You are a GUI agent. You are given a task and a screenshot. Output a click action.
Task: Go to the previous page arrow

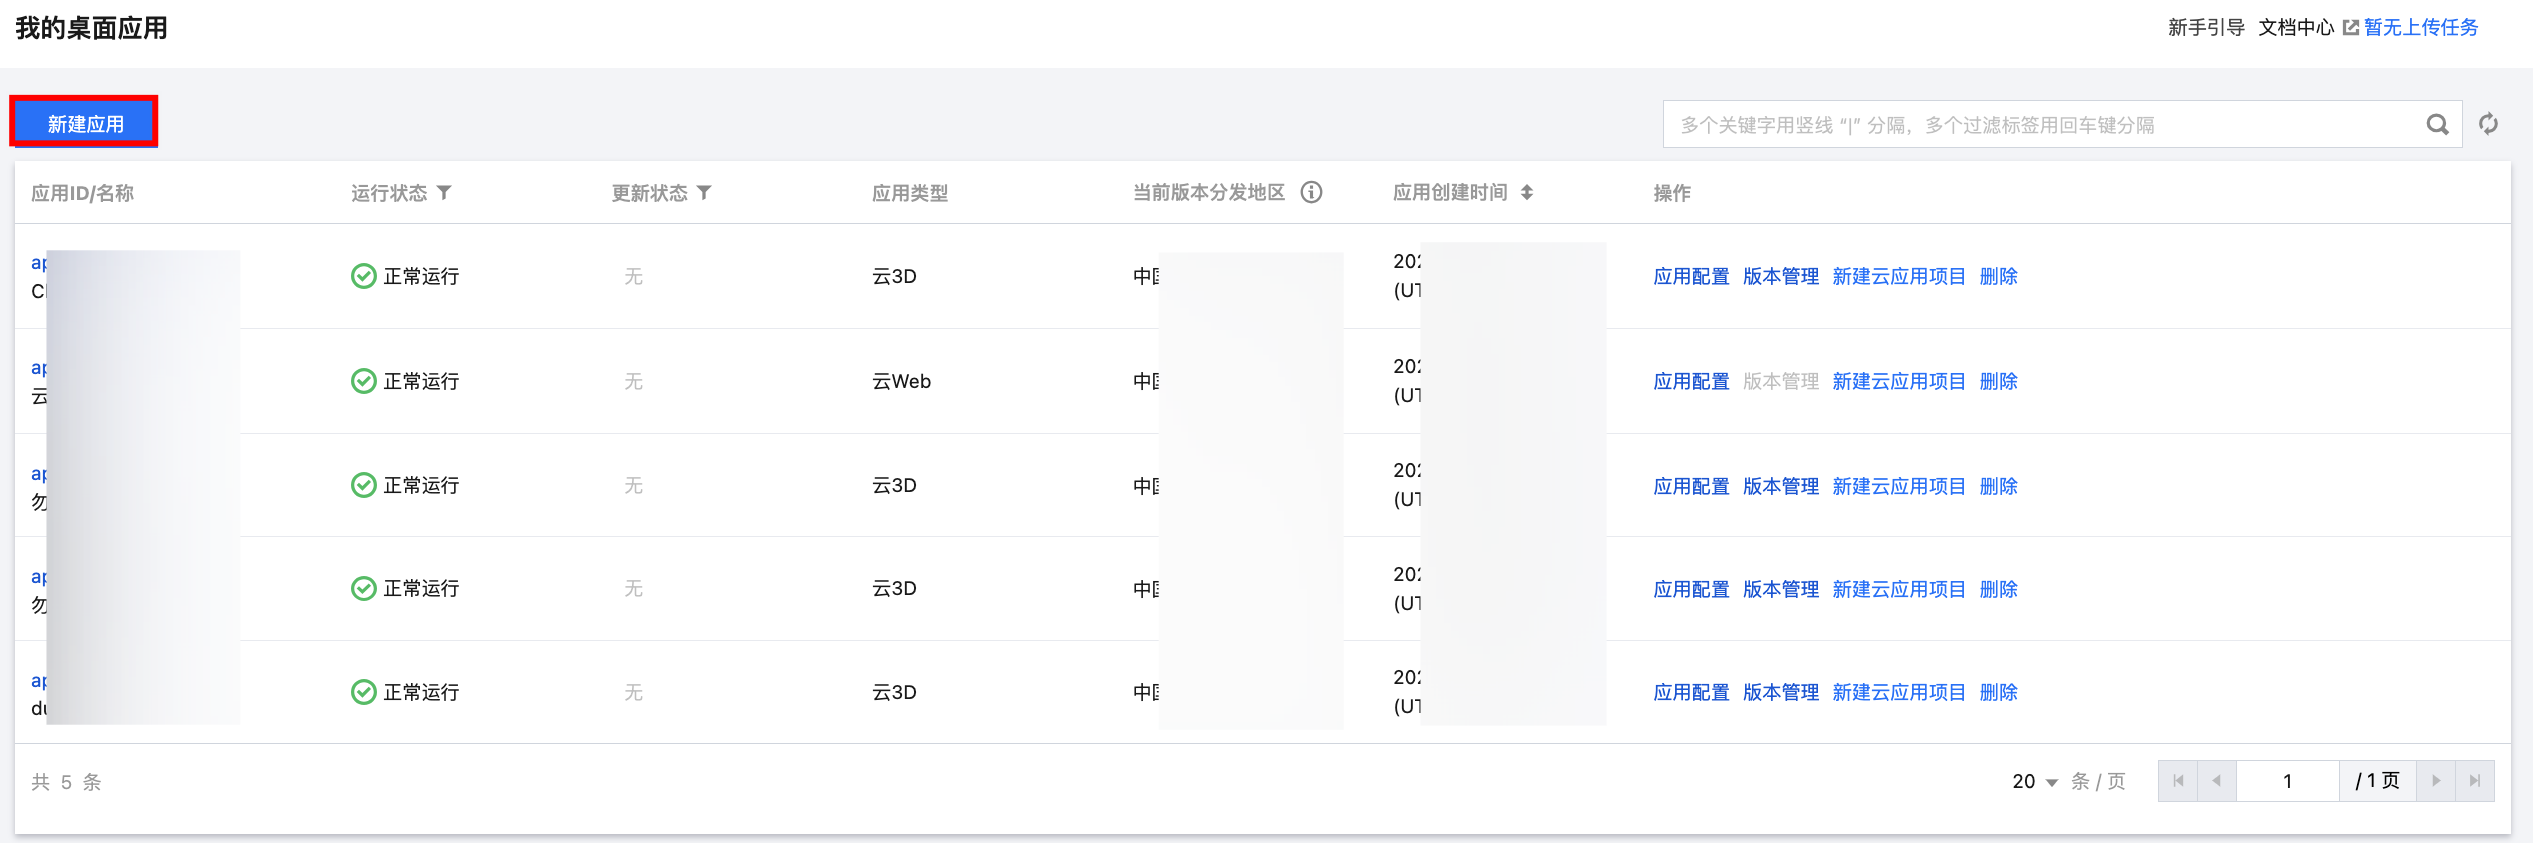click(2216, 781)
